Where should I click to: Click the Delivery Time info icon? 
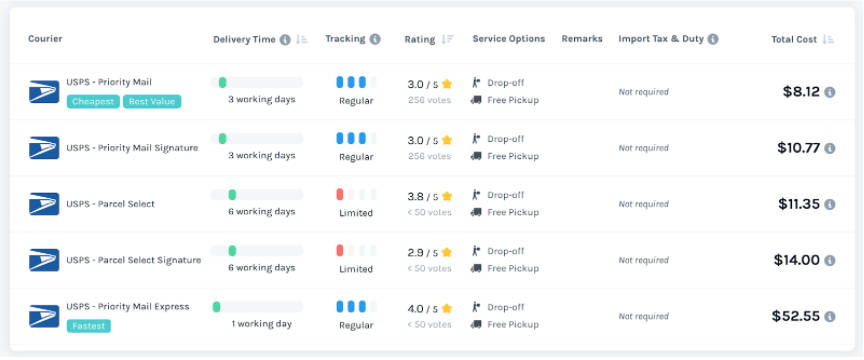pos(285,40)
